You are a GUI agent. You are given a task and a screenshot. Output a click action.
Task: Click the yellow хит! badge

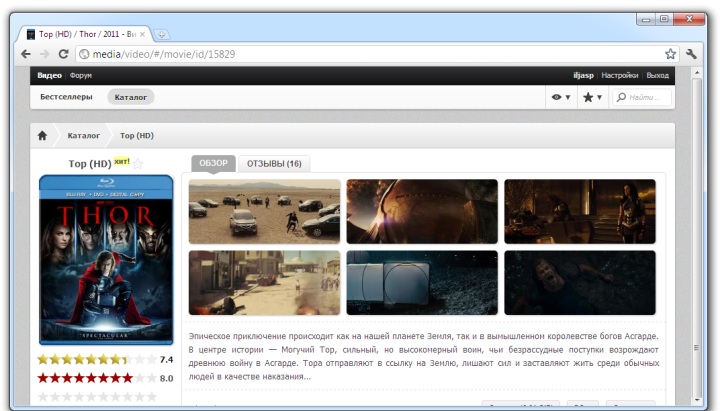[x=122, y=162]
